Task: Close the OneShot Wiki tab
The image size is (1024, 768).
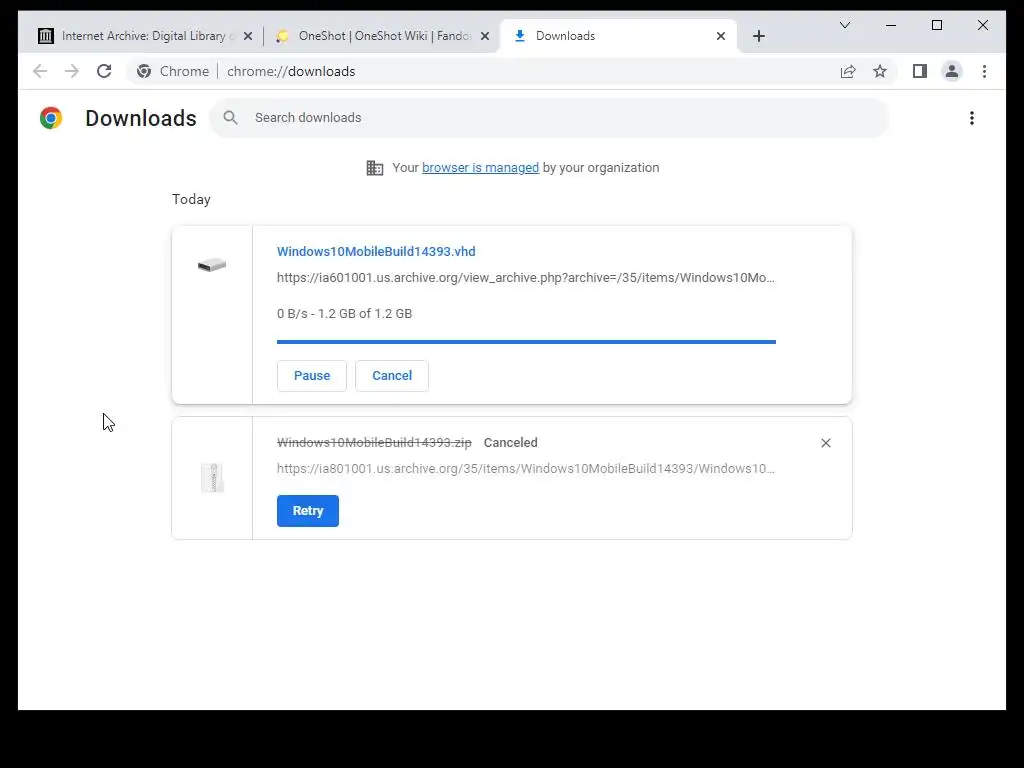Action: [x=485, y=37]
